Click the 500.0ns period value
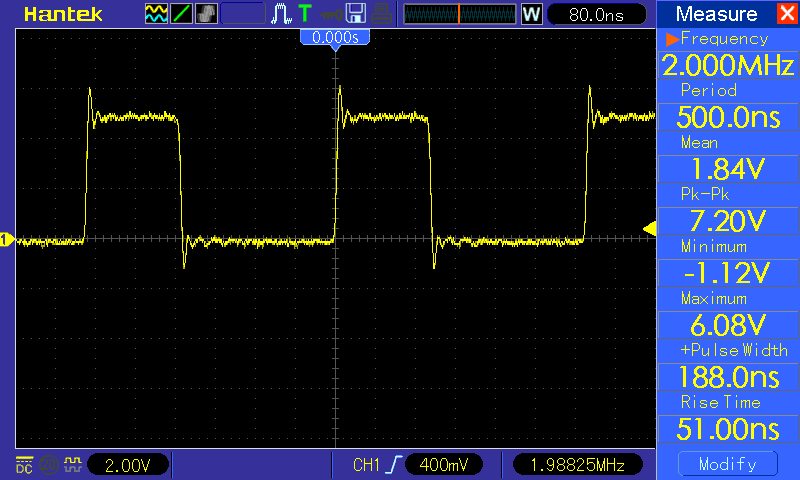The width and height of the screenshot is (800, 480). 728,117
